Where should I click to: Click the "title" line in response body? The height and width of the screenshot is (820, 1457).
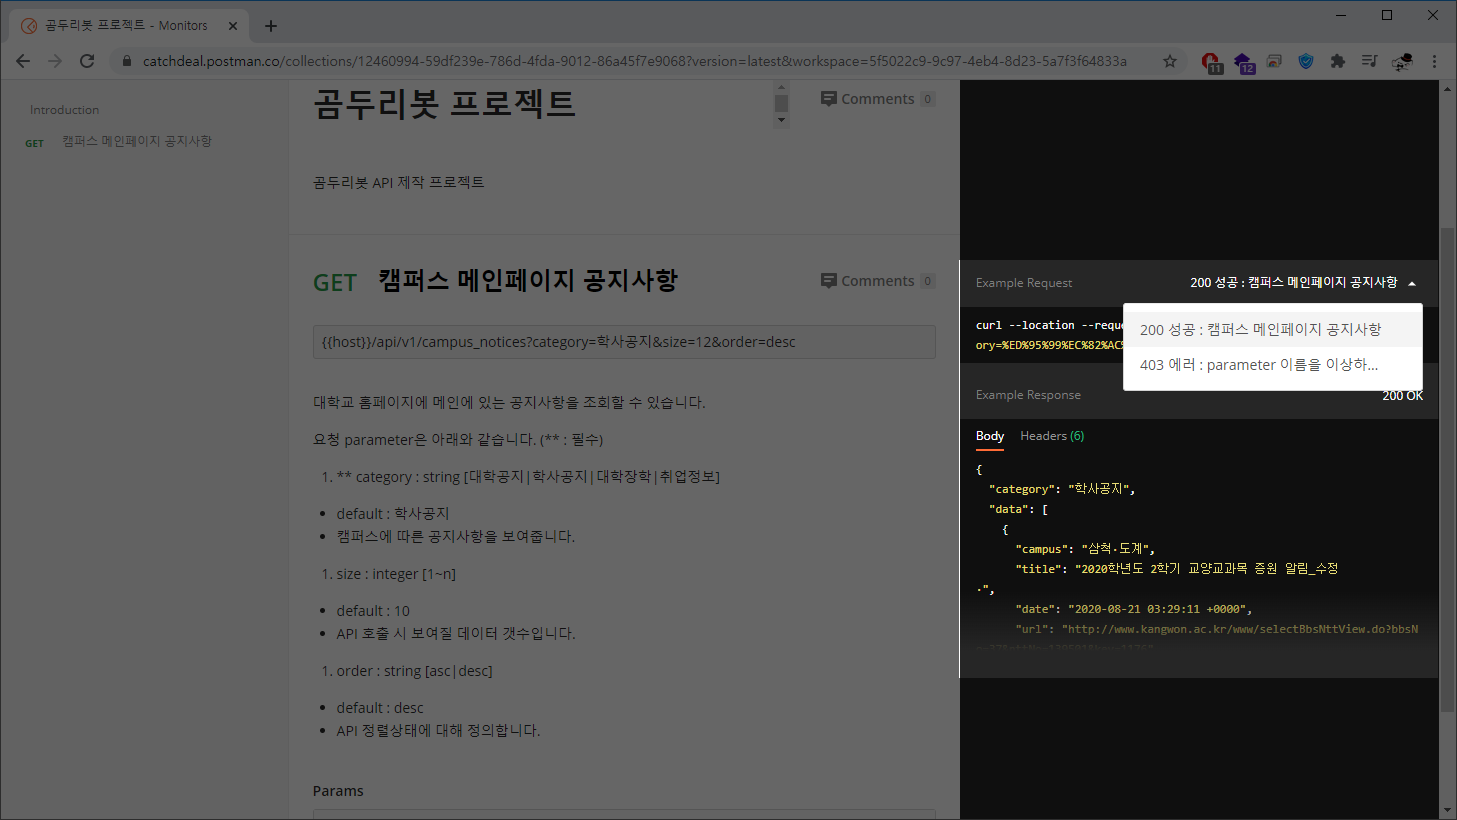click(1176, 569)
